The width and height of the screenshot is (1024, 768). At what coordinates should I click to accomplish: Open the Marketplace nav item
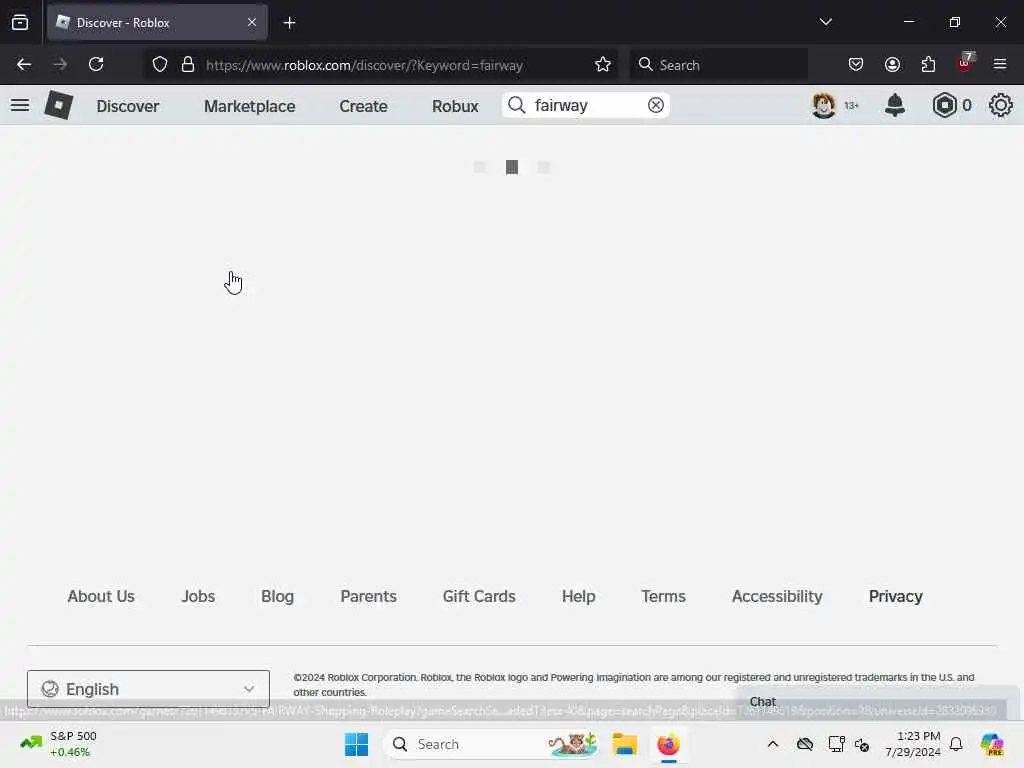[249, 106]
